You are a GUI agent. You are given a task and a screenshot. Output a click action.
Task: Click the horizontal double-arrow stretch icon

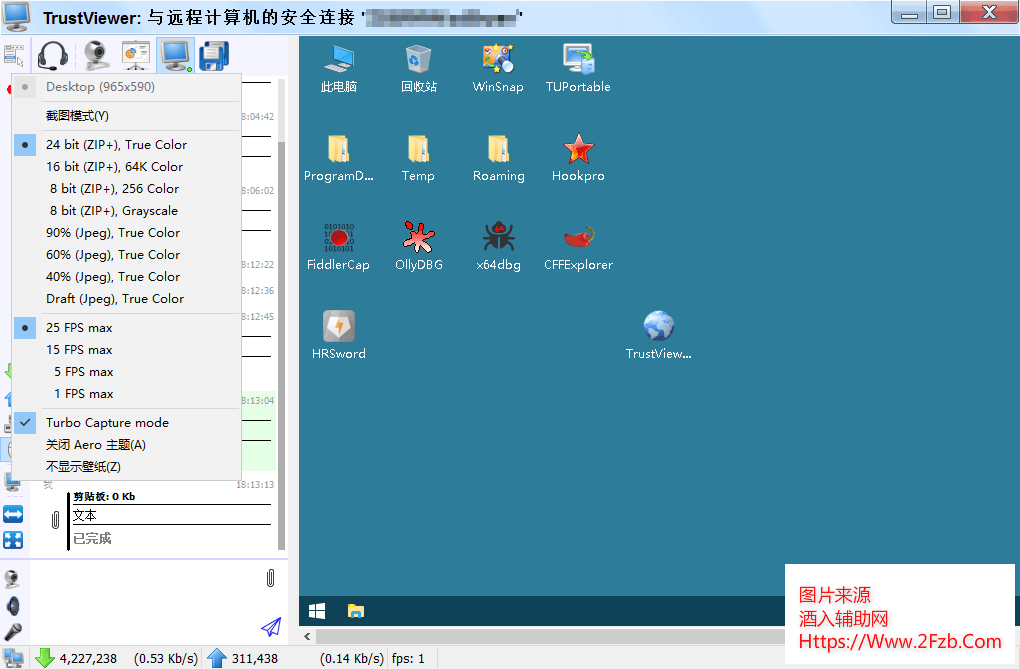point(13,514)
